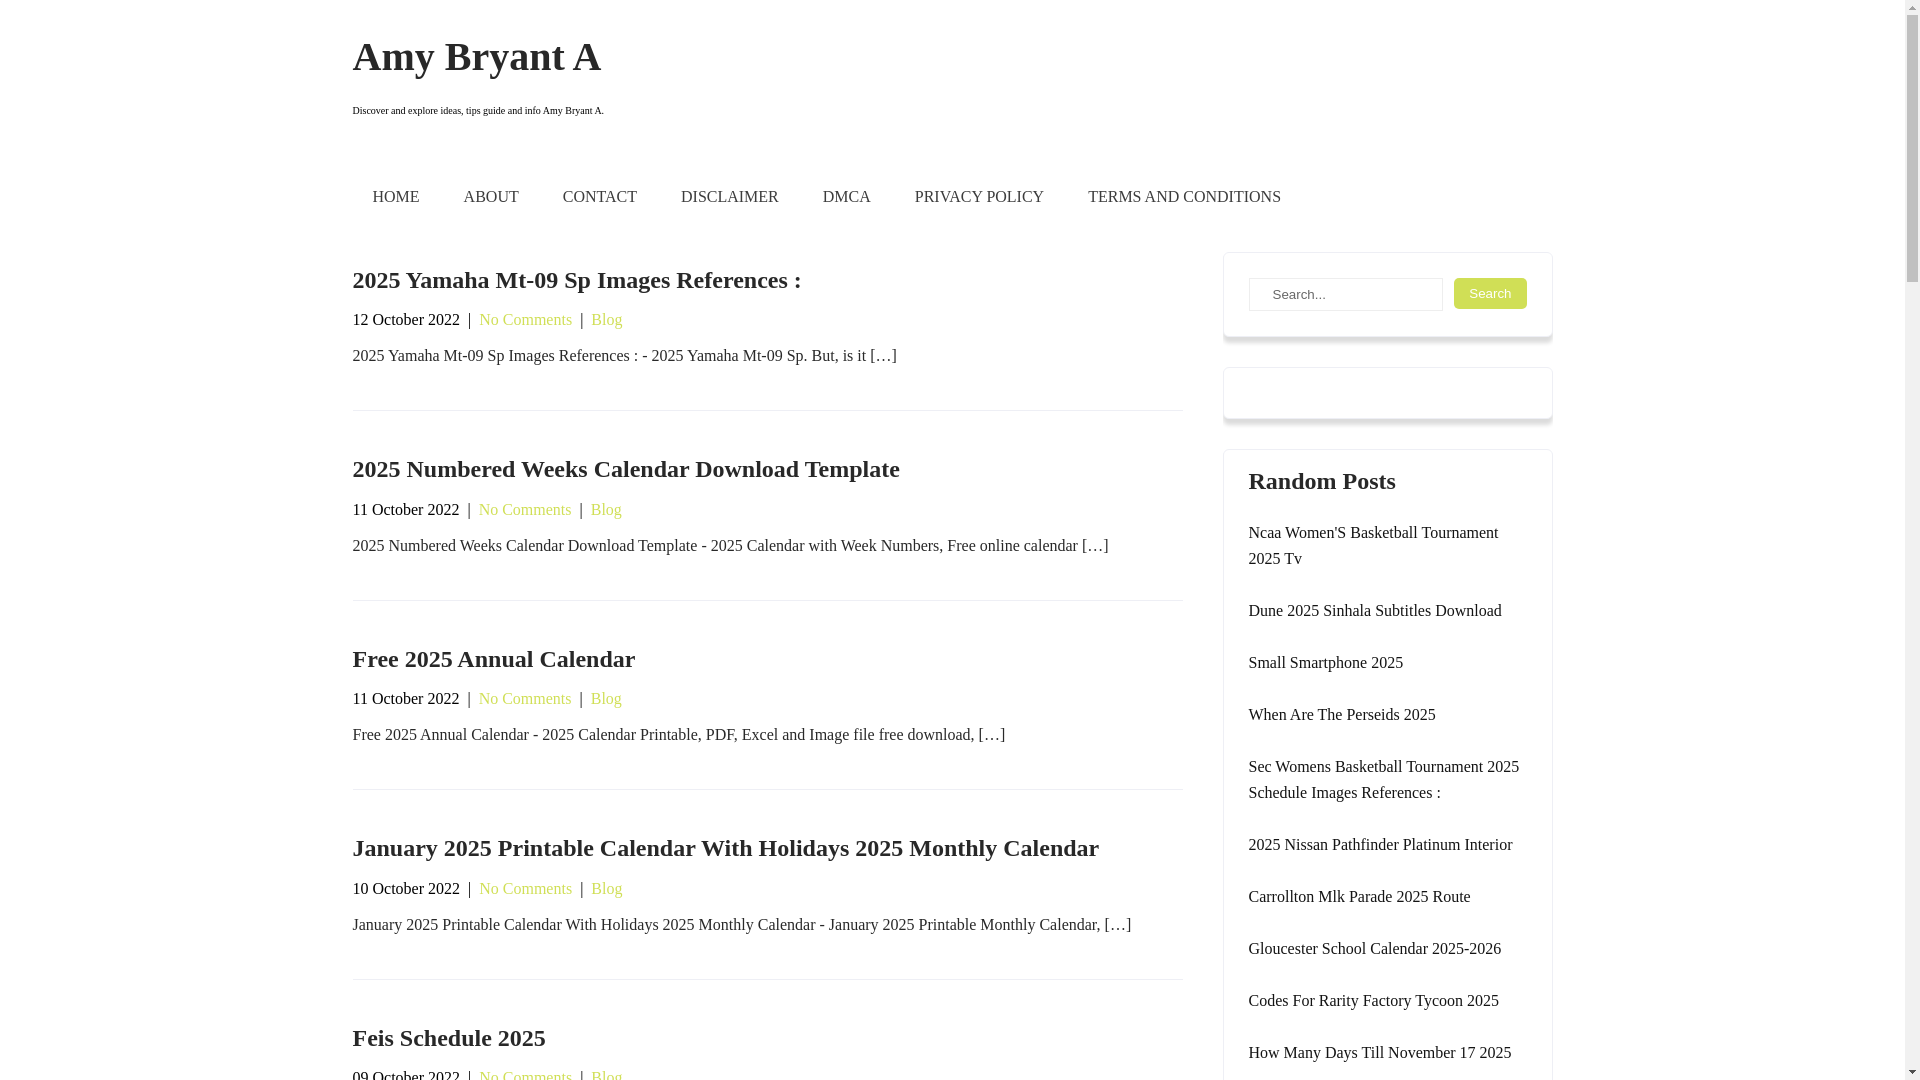Image resolution: width=1920 pixels, height=1080 pixels.
Task: Open January 2025 Printable Calendar With Holidays post
Action: [725, 848]
